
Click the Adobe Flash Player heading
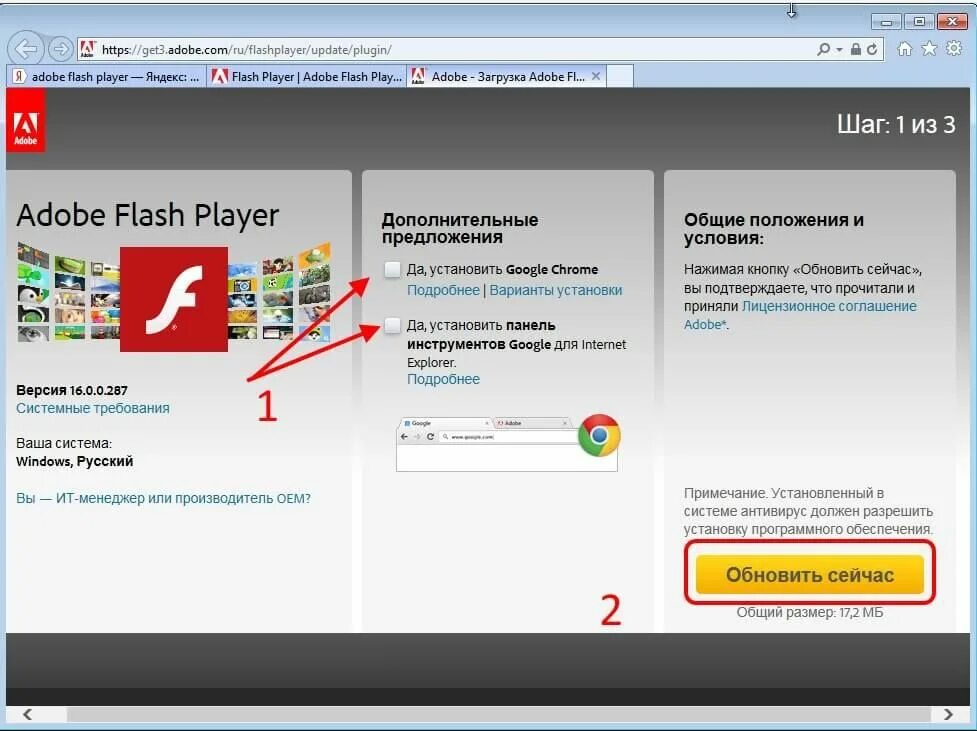point(148,215)
